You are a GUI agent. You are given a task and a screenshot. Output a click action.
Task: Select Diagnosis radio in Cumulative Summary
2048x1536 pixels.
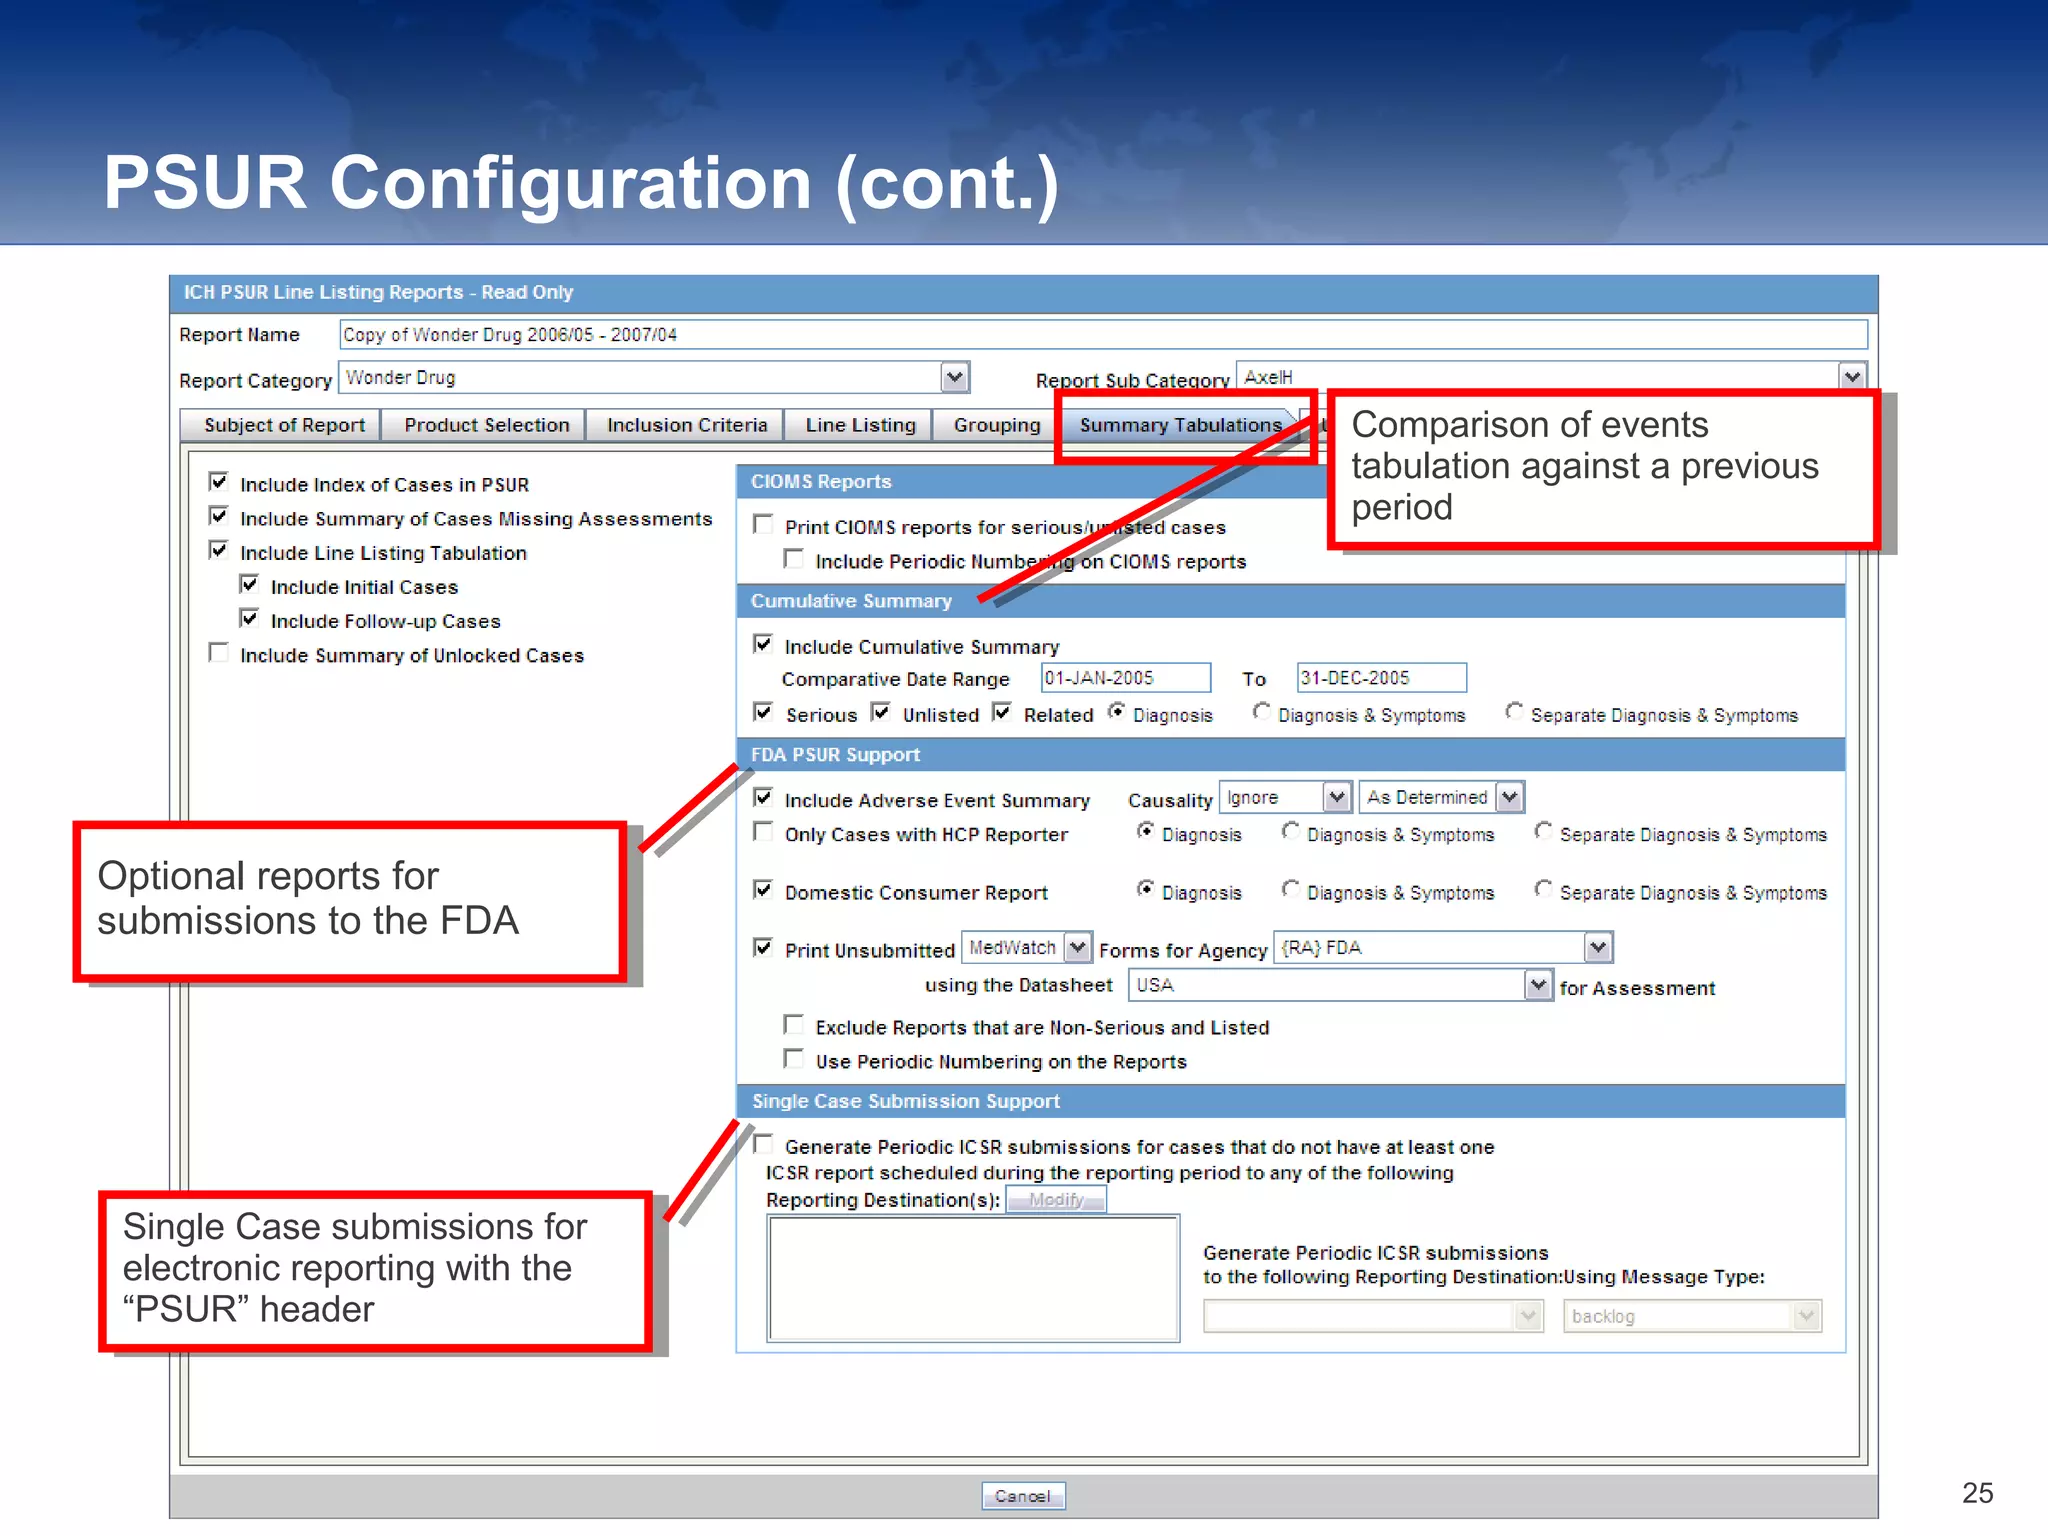(1117, 711)
